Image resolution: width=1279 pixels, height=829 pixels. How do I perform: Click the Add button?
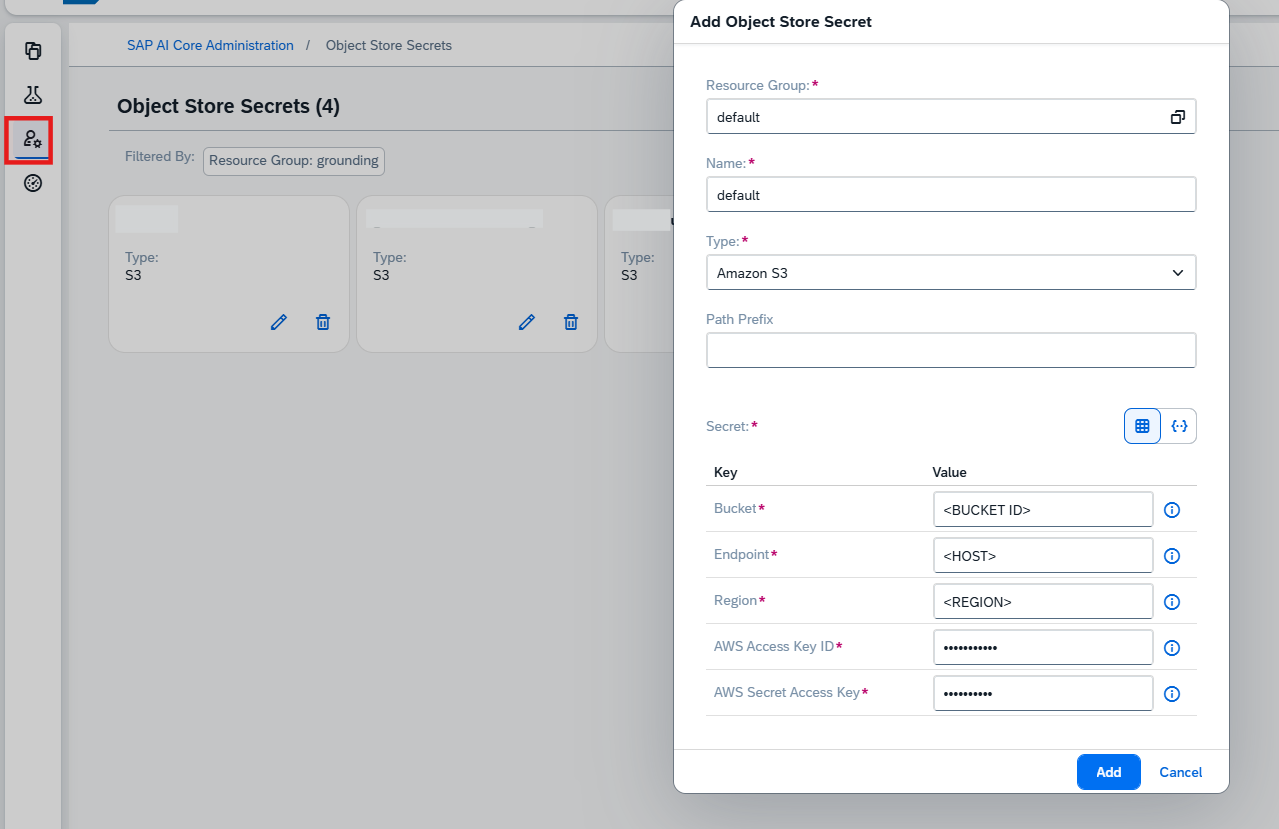[x=1108, y=772]
